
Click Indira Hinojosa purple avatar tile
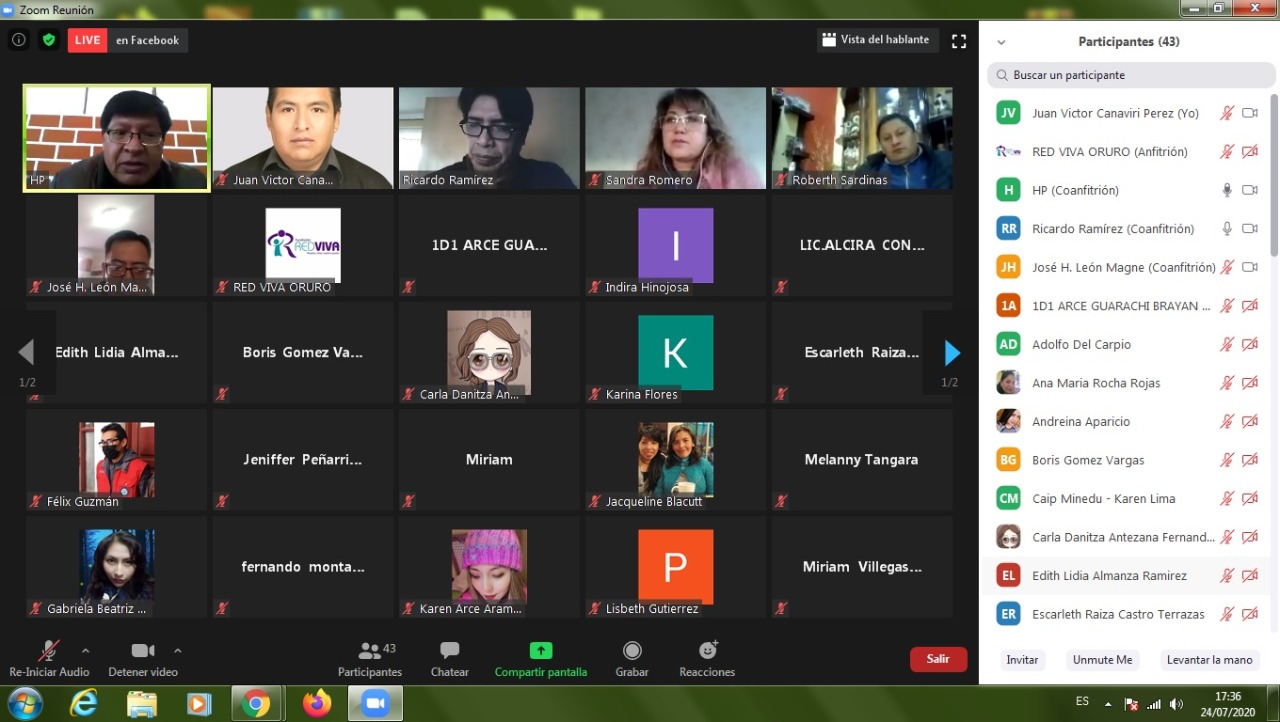tap(676, 245)
